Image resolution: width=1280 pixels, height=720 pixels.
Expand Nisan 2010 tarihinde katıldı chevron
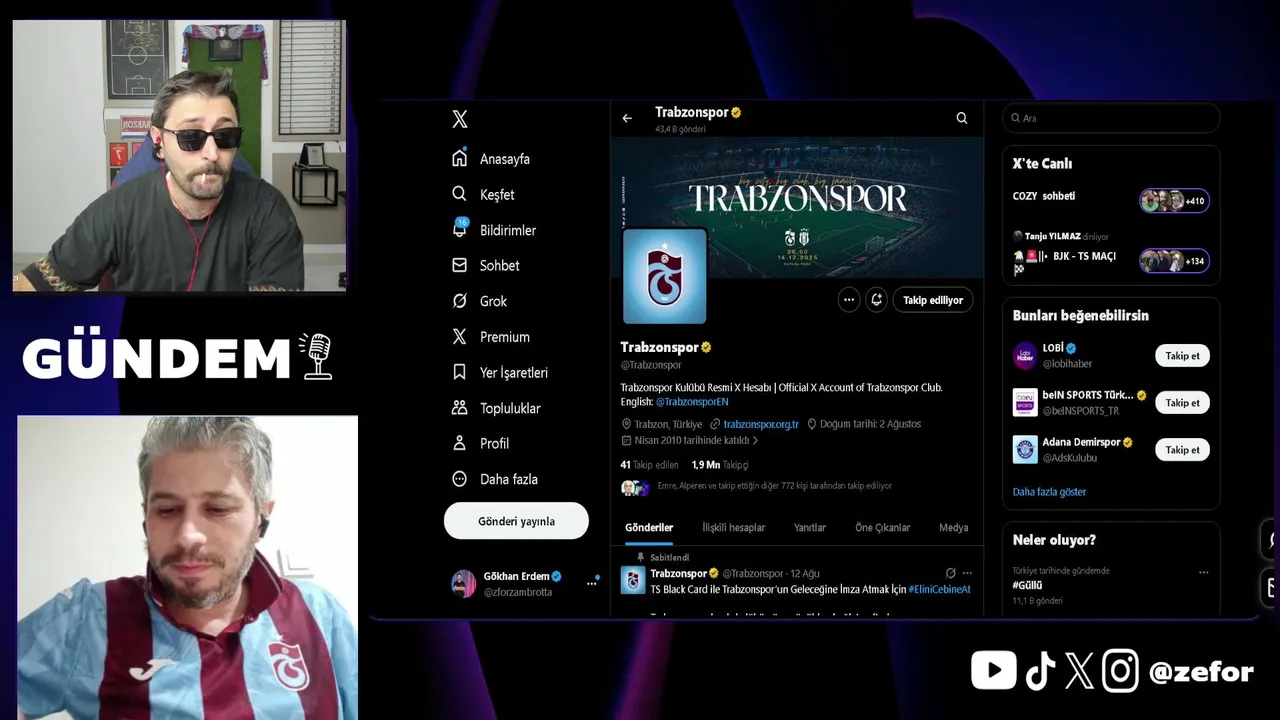[x=755, y=440]
